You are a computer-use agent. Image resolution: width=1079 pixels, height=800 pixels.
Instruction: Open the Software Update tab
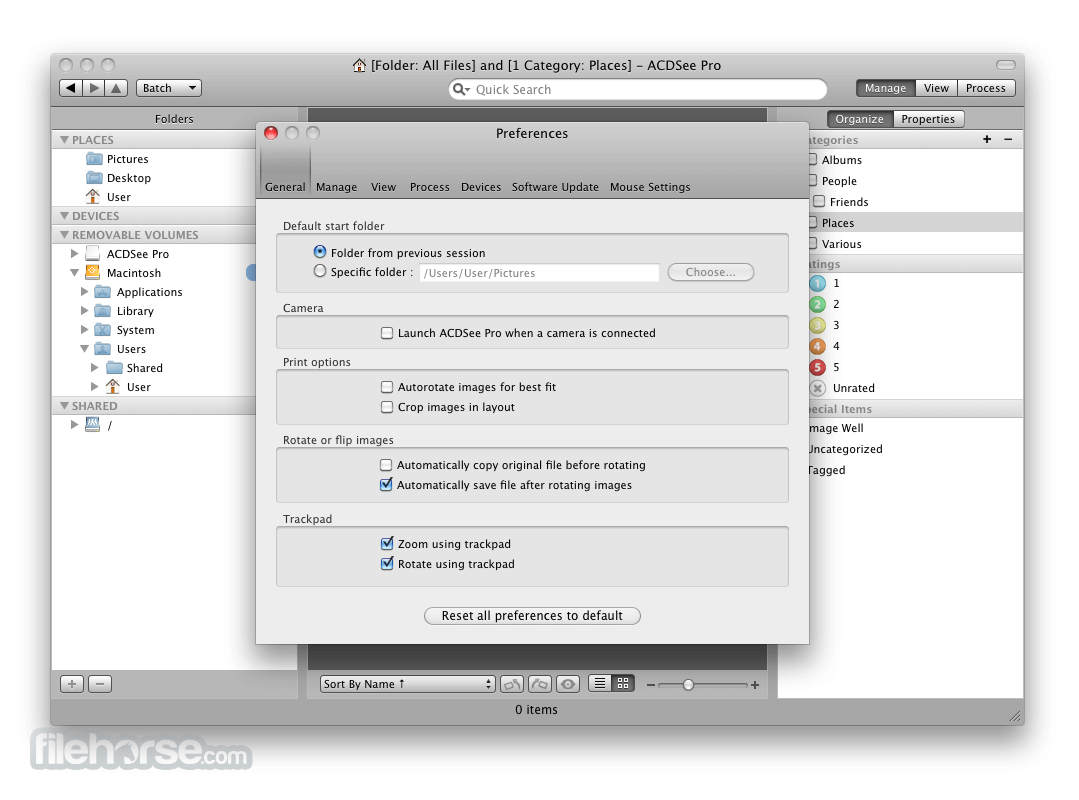coord(555,187)
